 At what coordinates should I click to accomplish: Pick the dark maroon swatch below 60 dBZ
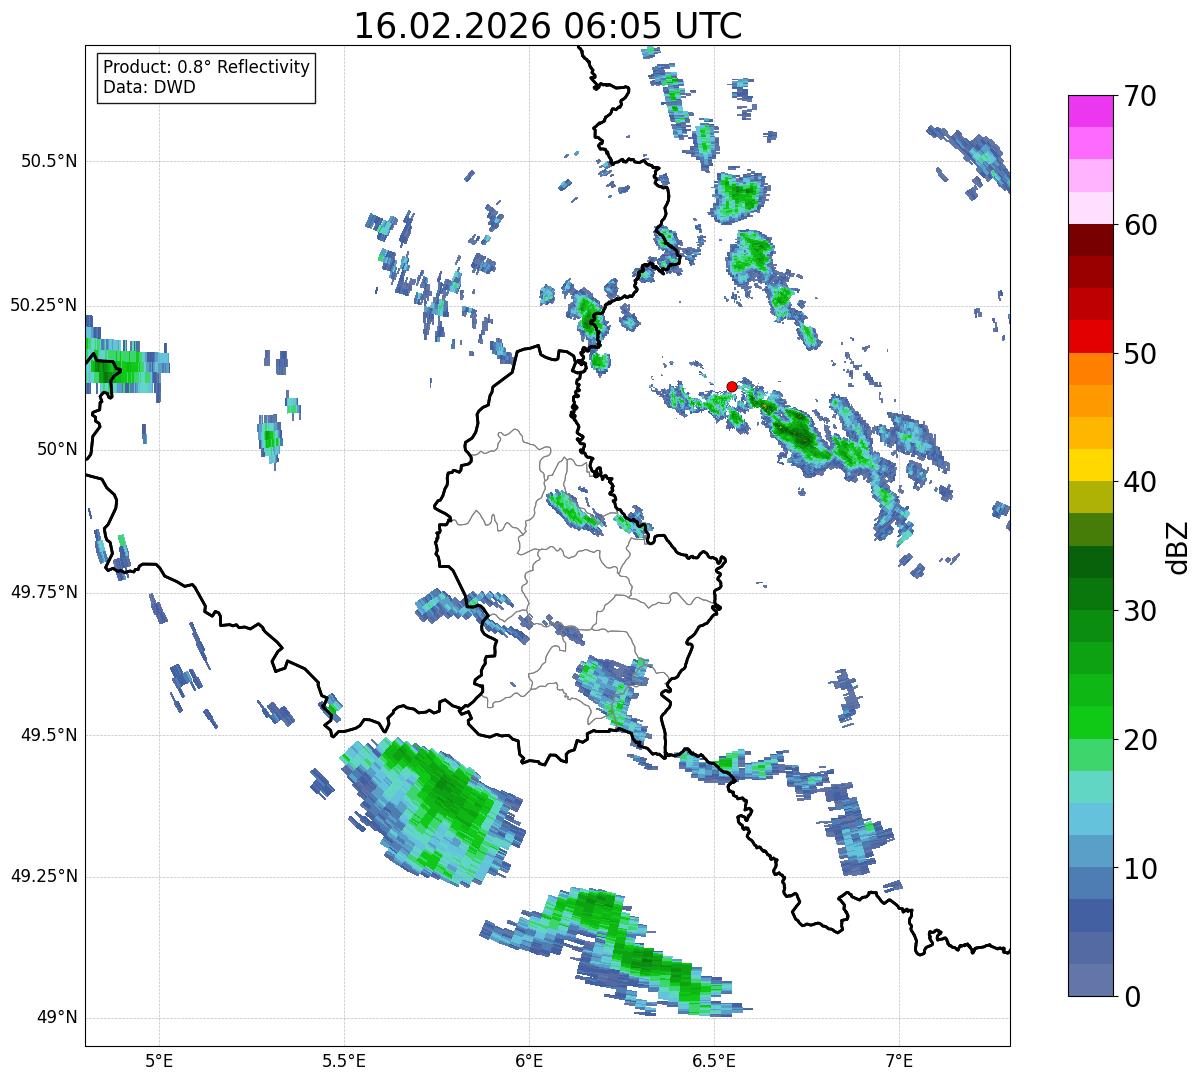coord(1090,240)
